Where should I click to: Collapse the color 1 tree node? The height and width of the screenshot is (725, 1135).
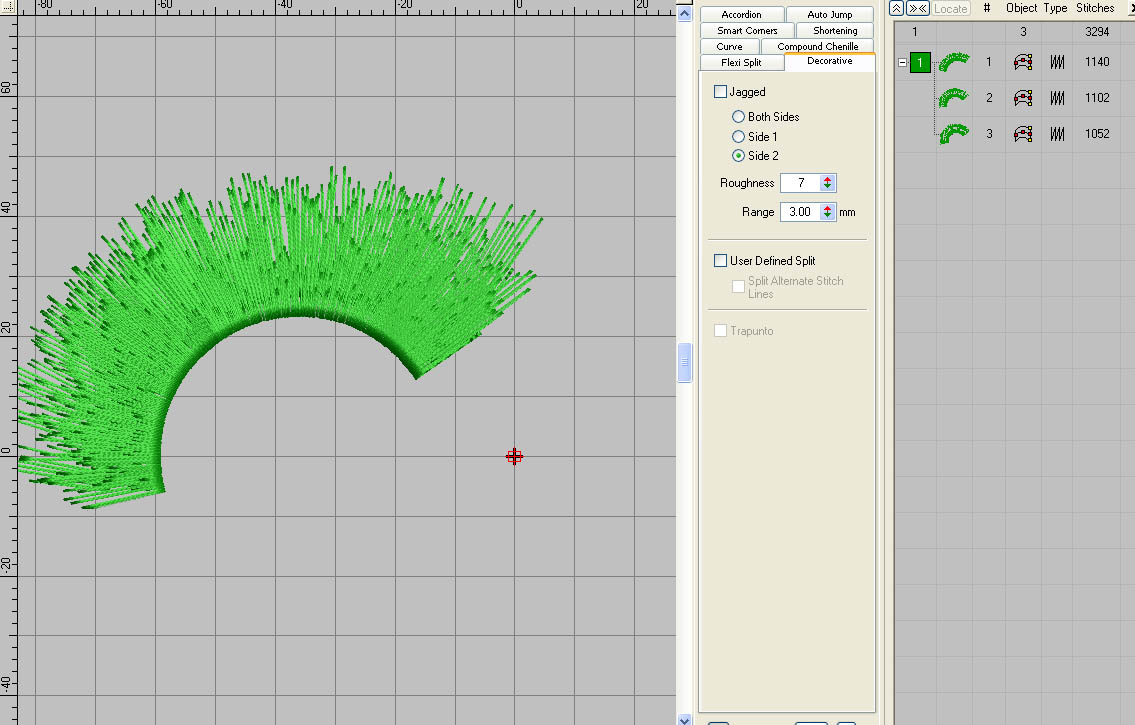903,63
